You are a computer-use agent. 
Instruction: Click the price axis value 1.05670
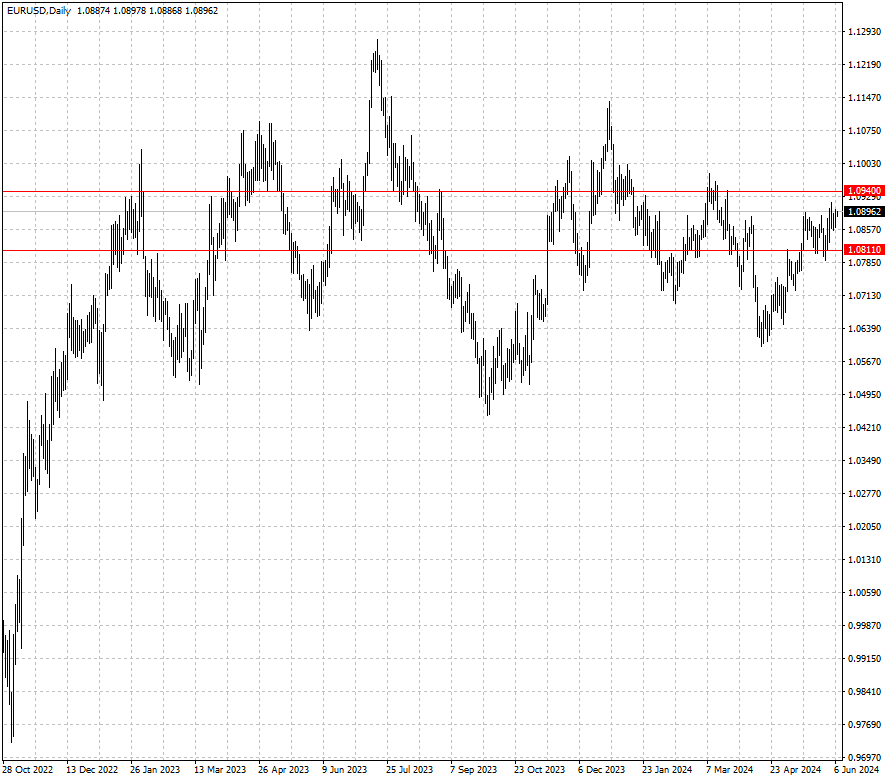[864, 362]
